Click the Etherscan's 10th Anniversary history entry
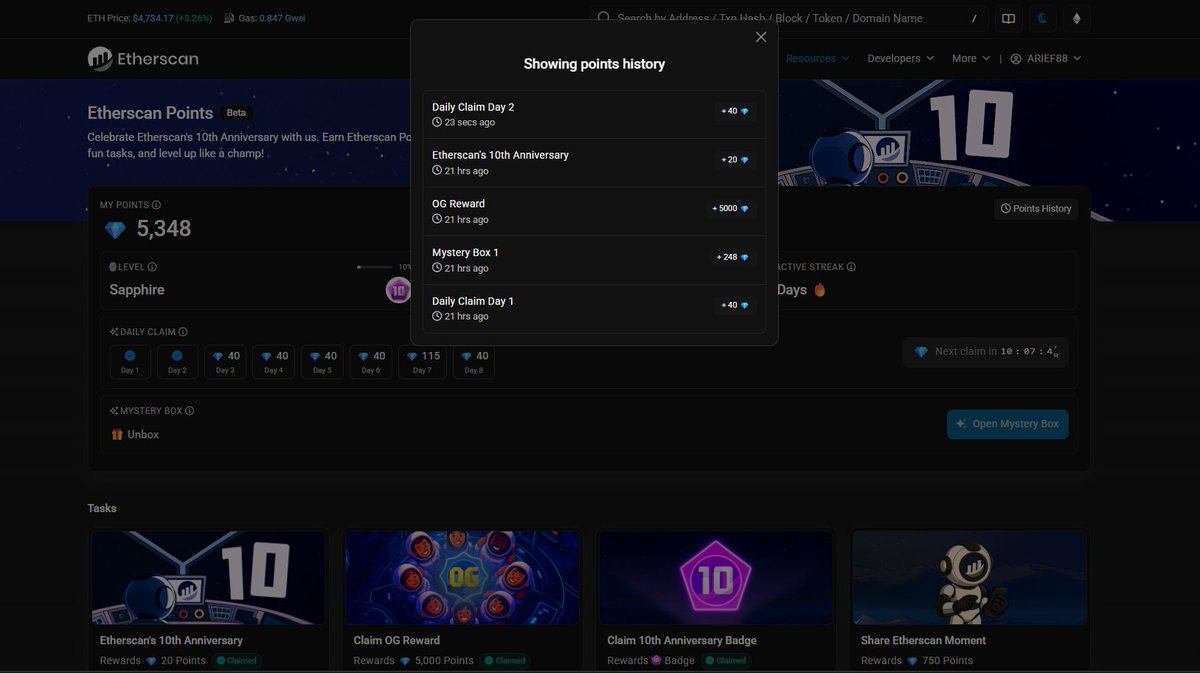1200x673 pixels. click(594, 162)
